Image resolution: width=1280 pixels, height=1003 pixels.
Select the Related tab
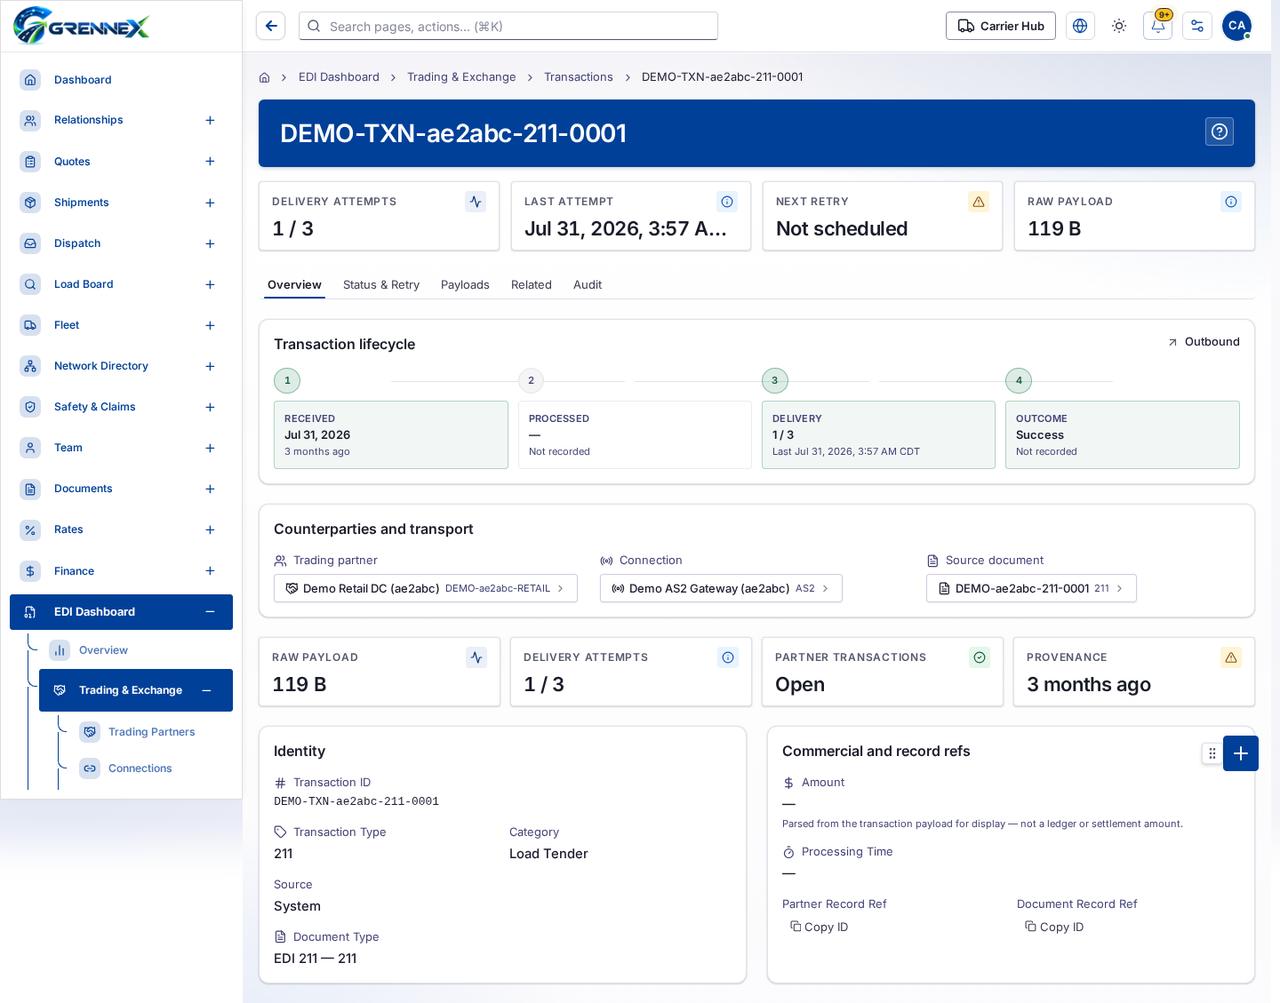531,285
